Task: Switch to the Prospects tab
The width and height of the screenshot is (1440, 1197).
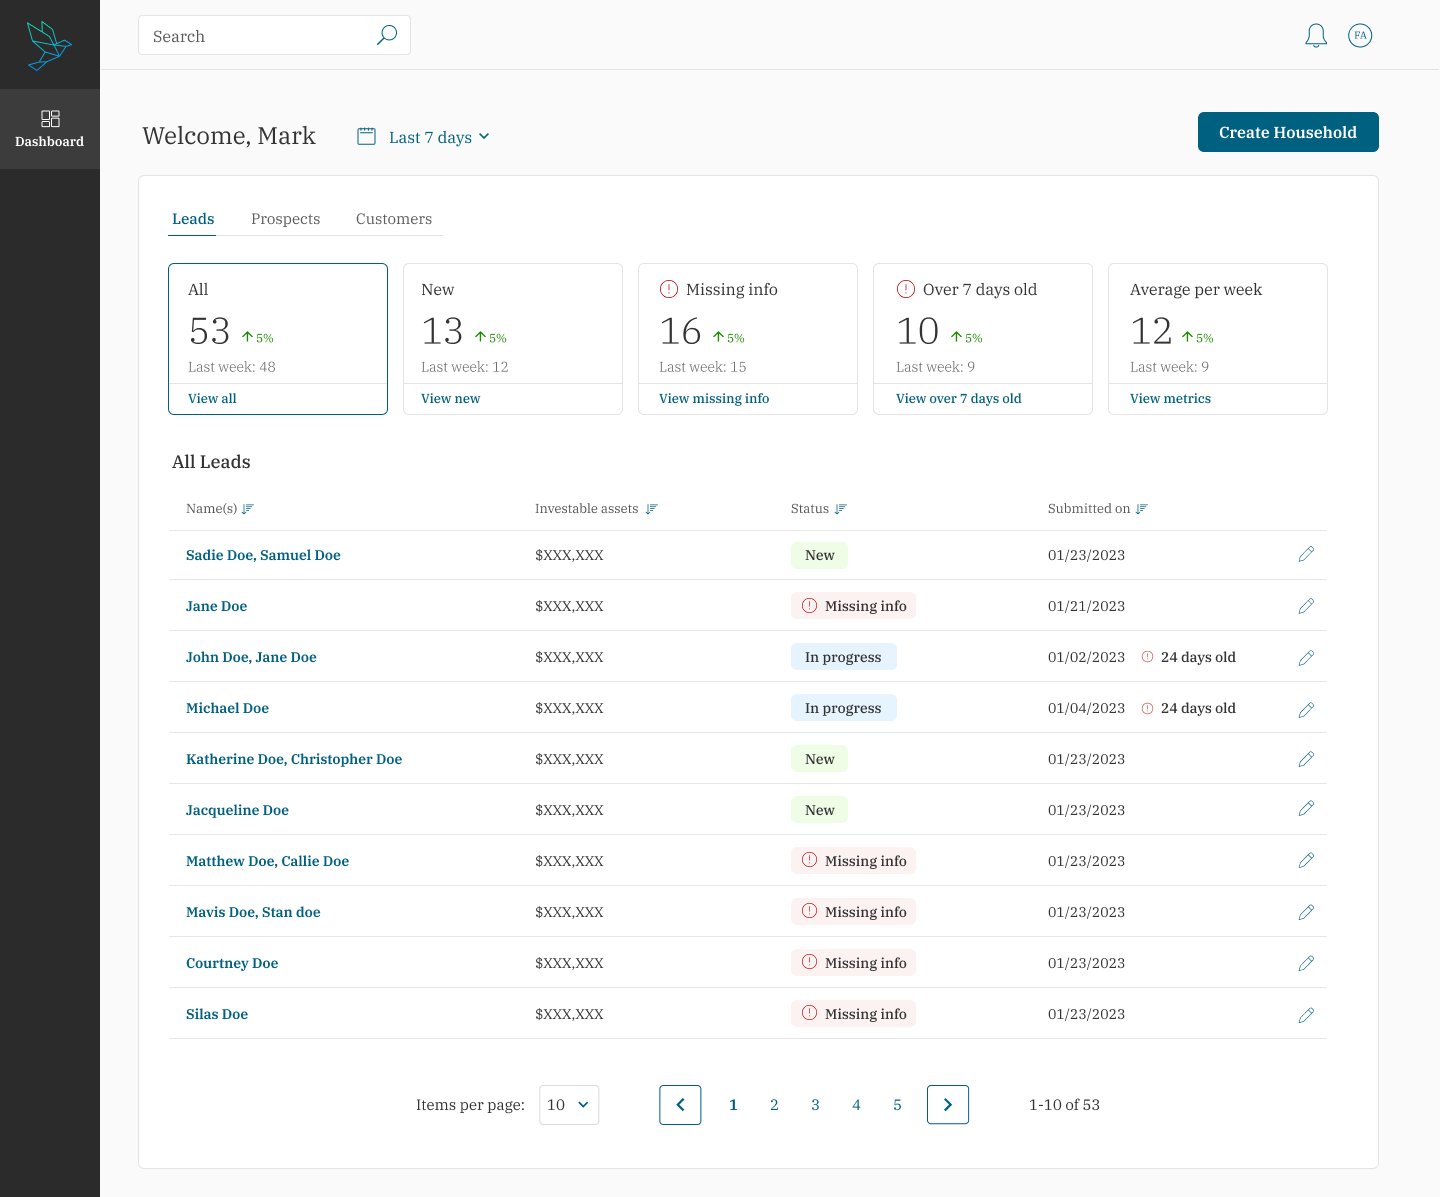Action: [x=286, y=219]
